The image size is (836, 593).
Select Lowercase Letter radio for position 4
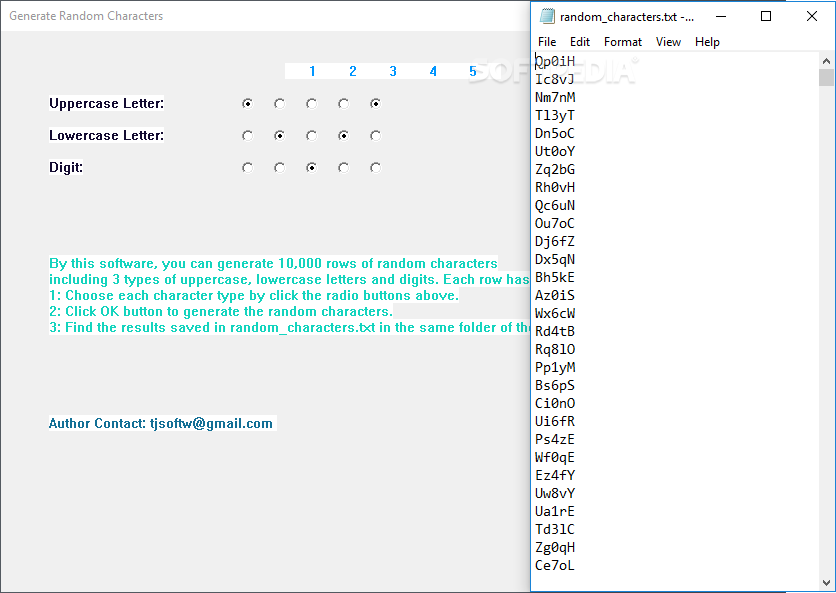pos(343,135)
